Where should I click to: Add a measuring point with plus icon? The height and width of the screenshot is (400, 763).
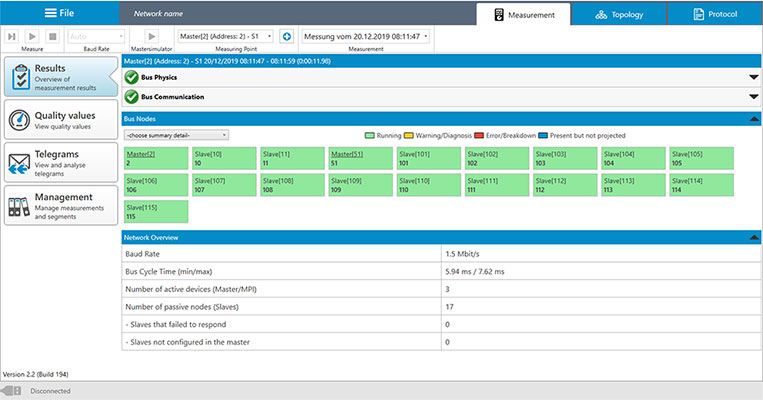point(287,36)
